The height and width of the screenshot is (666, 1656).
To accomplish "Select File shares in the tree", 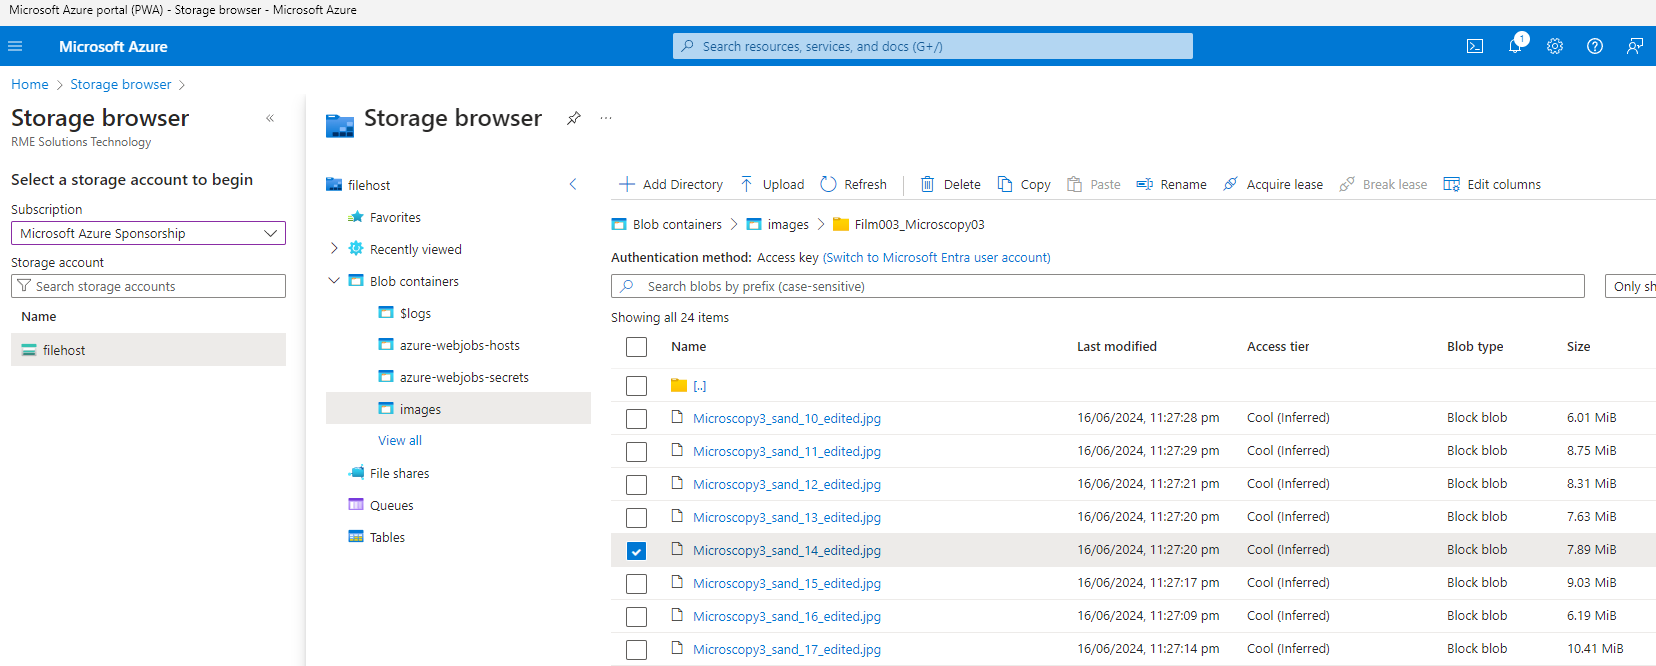I will [x=399, y=473].
